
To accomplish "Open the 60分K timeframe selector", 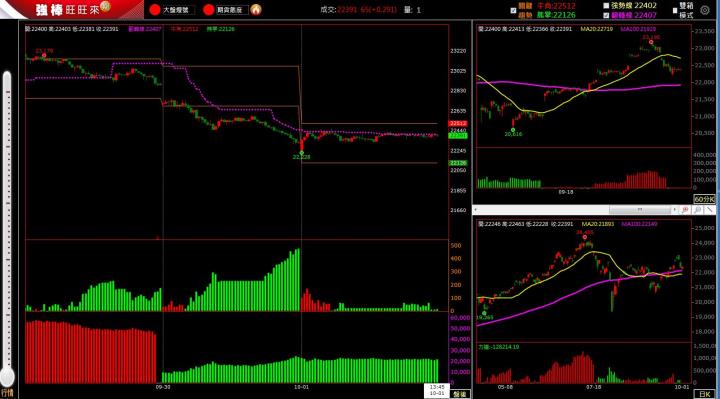I will (x=704, y=199).
